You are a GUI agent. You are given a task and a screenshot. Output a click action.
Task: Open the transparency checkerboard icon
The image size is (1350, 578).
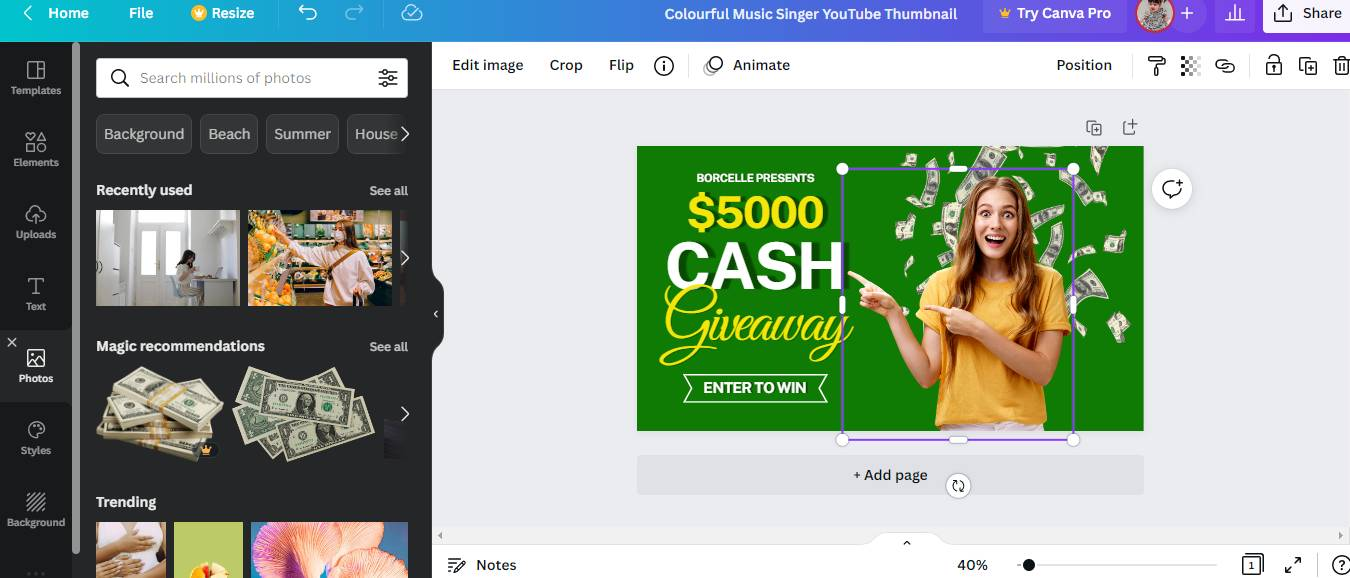click(x=1190, y=66)
